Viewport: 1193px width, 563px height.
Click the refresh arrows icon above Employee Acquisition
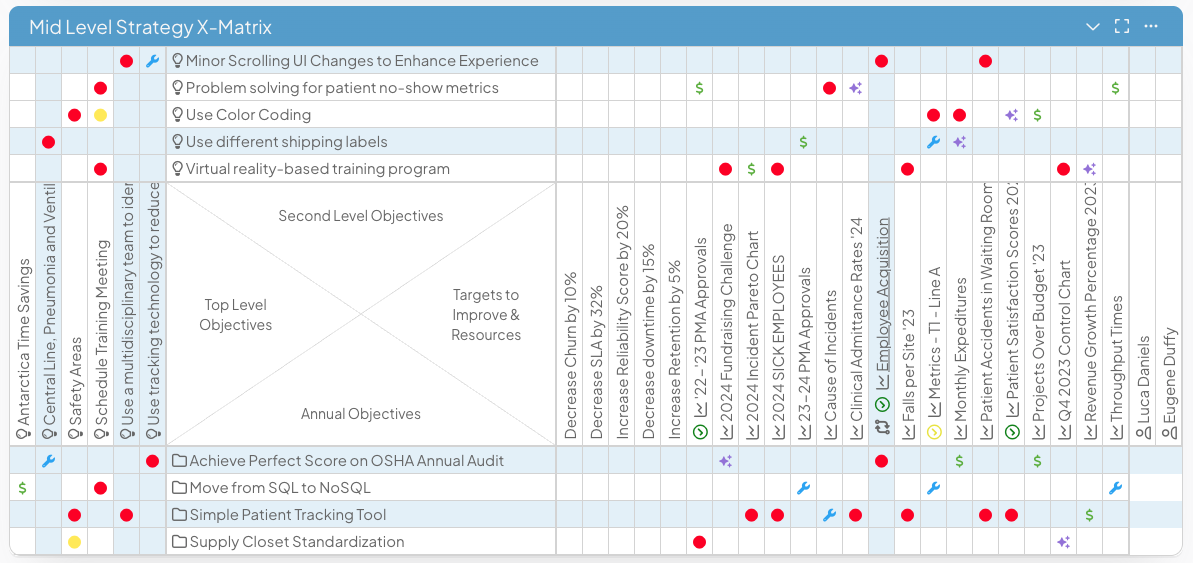click(881, 427)
